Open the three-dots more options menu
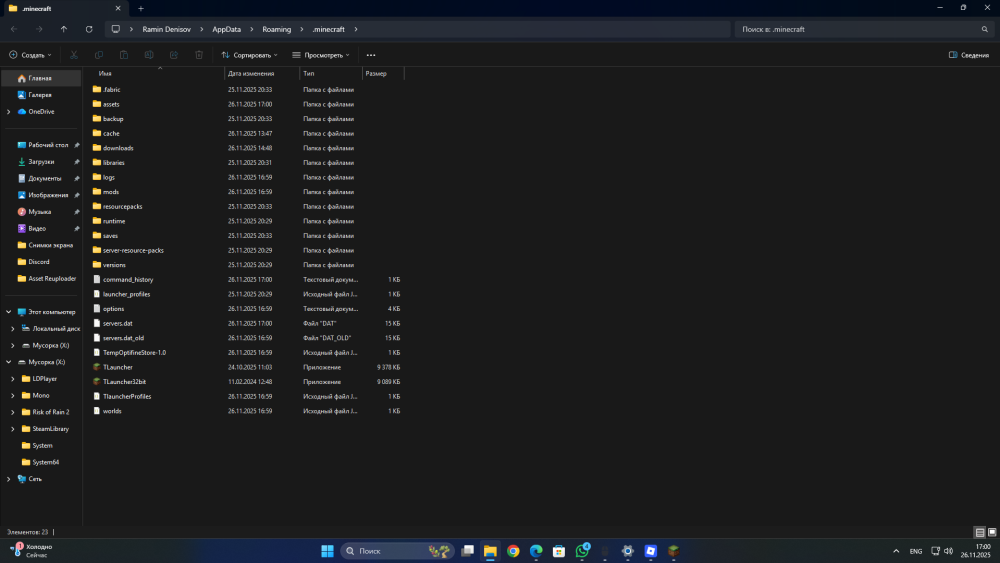Image resolution: width=1000 pixels, height=563 pixels. click(x=371, y=55)
